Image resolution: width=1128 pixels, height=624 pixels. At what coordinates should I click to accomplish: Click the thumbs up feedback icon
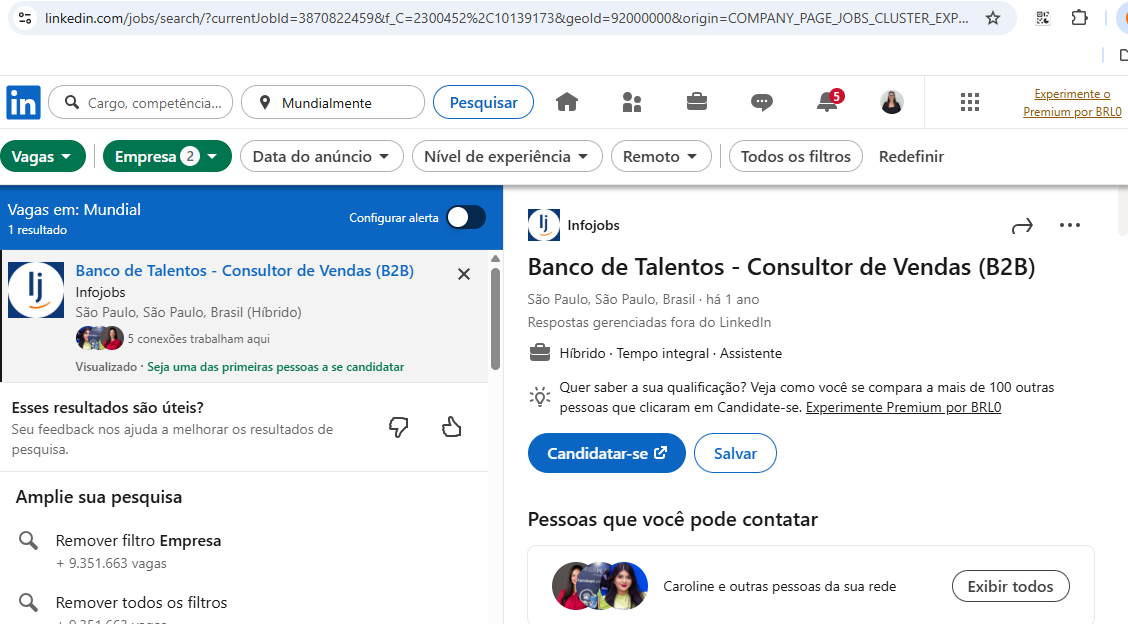452,428
